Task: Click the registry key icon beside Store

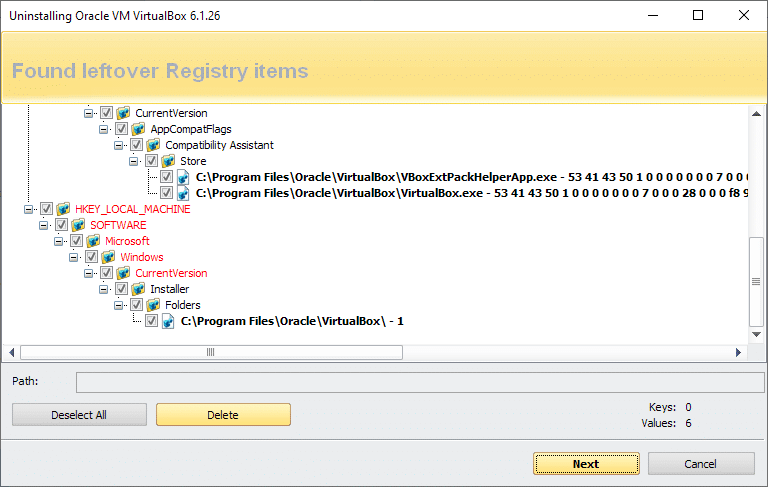Action: 168,161
